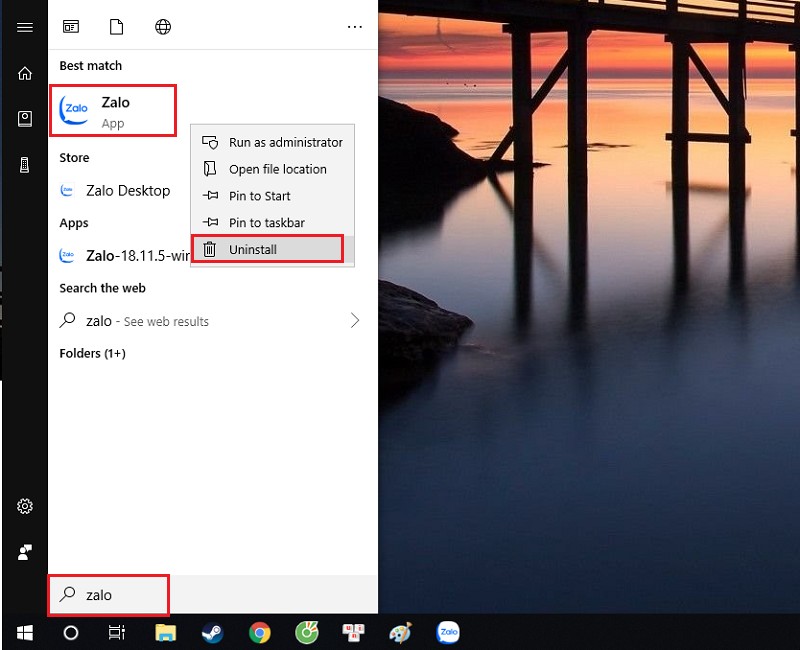Select Pin to taskbar in context menu
Screen dimensions: 800x650
[266, 223]
